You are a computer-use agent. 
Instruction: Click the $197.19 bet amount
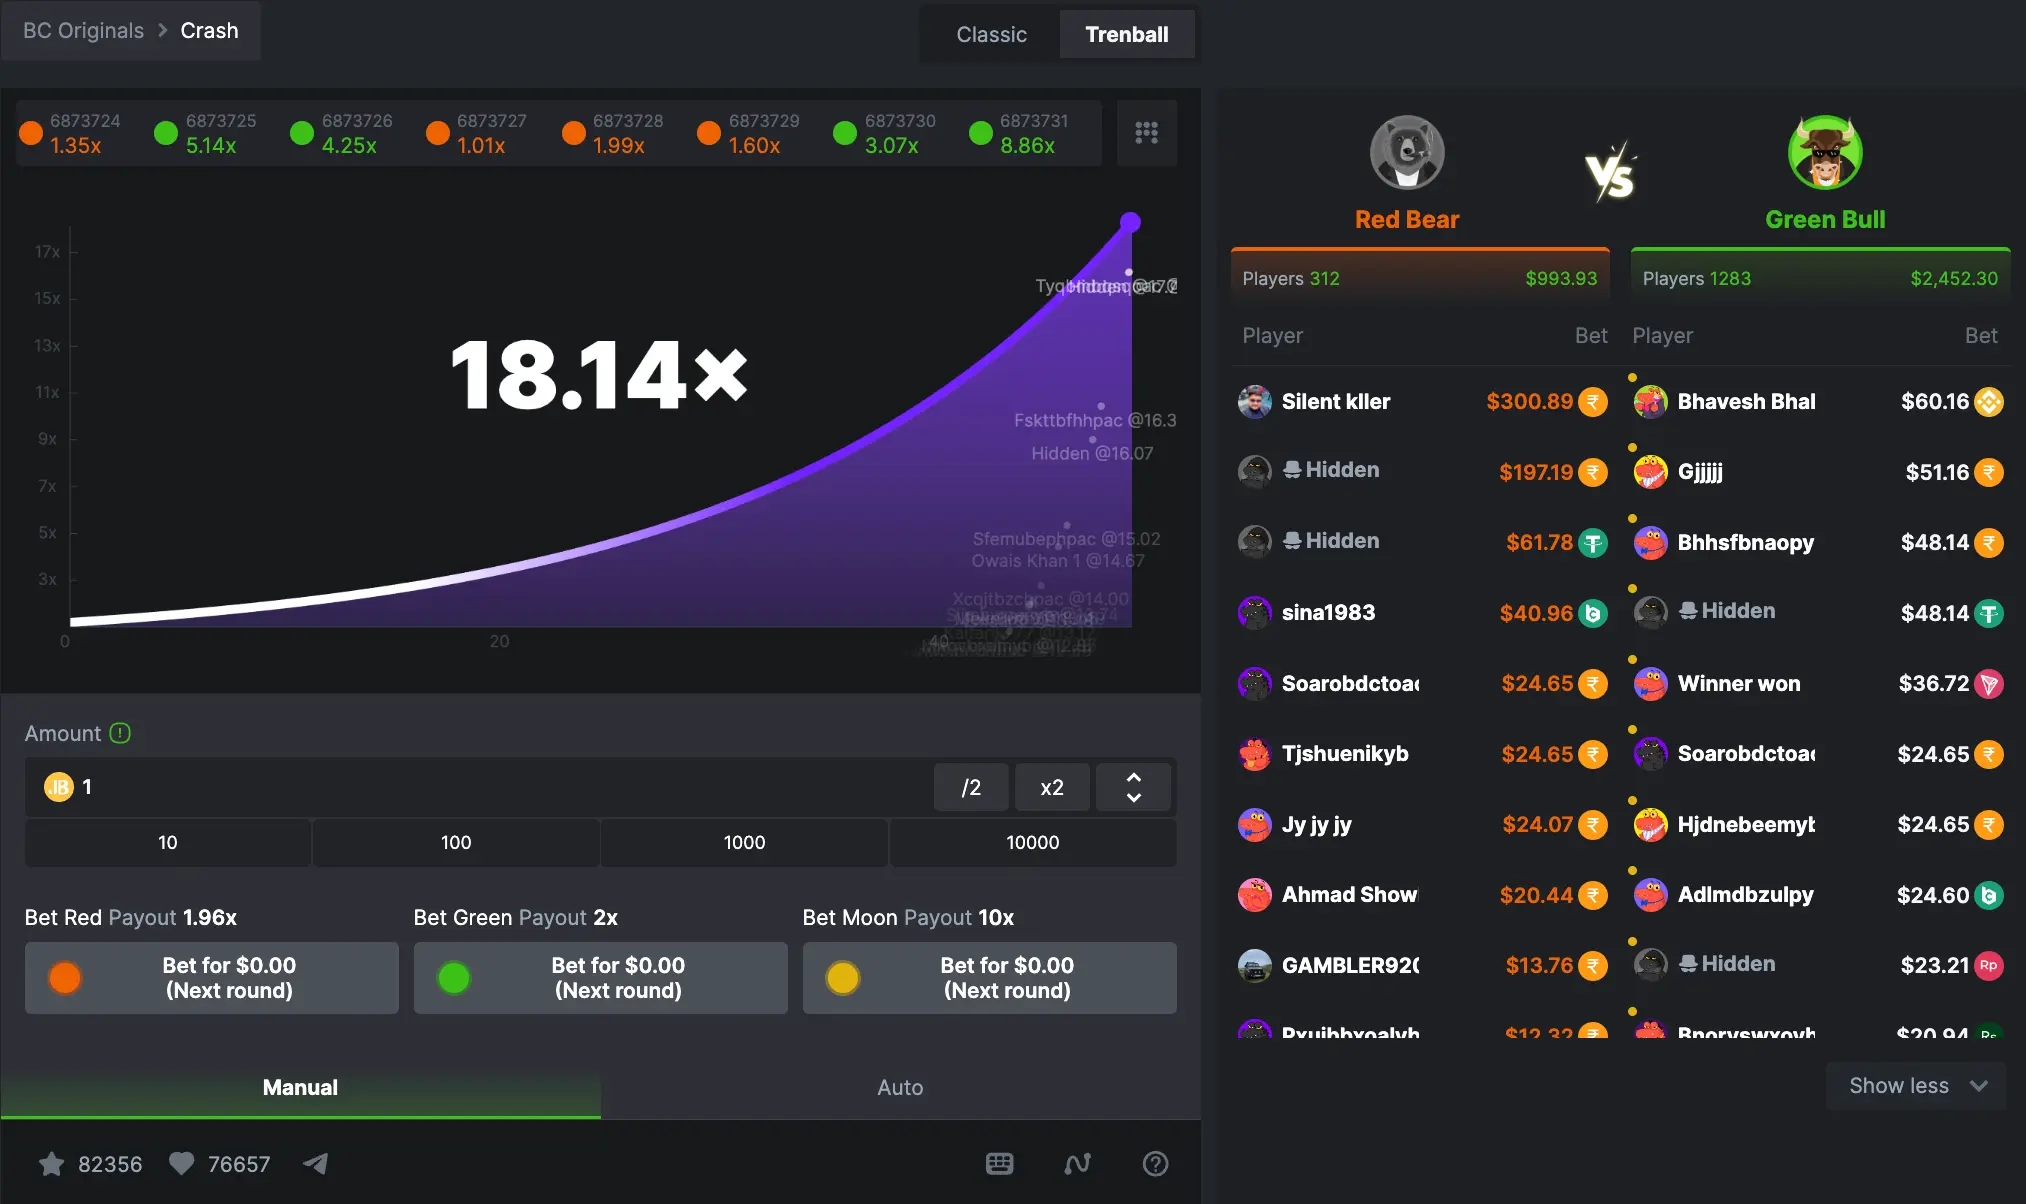point(1536,472)
